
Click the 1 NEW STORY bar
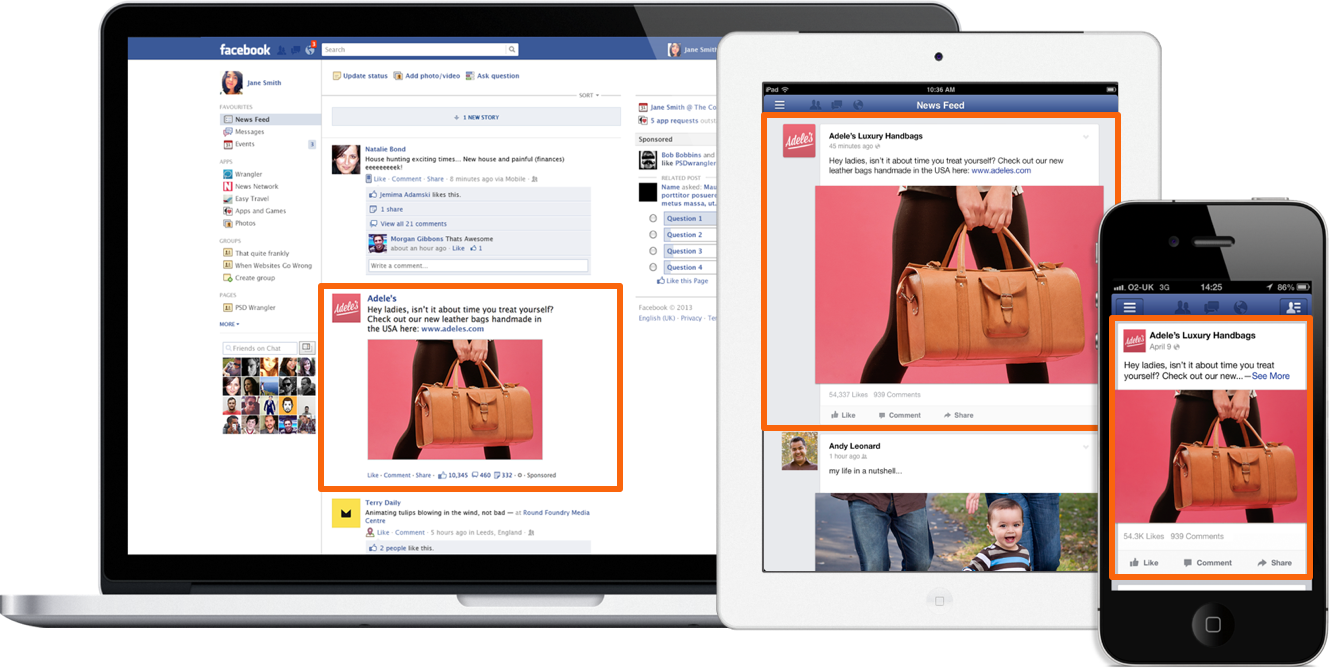pos(476,117)
